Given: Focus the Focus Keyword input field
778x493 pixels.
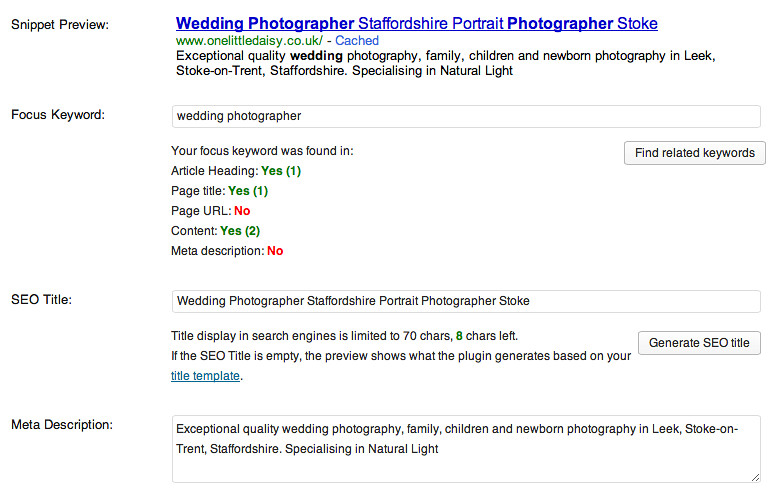Looking at the screenshot, I should 466,116.
